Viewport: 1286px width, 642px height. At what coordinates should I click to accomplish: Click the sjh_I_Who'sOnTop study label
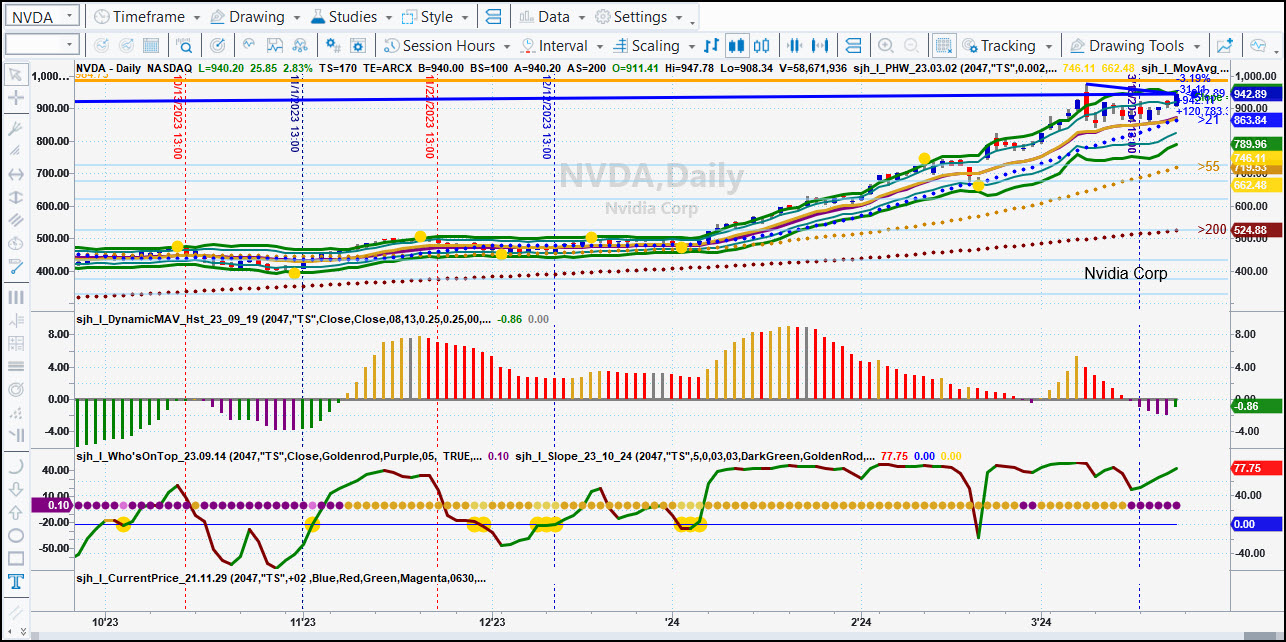[280, 456]
